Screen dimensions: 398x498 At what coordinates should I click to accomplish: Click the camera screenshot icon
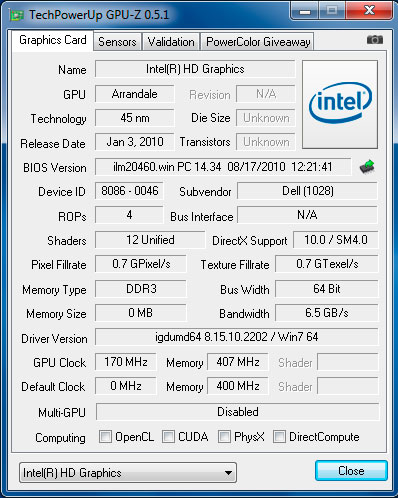click(x=375, y=40)
